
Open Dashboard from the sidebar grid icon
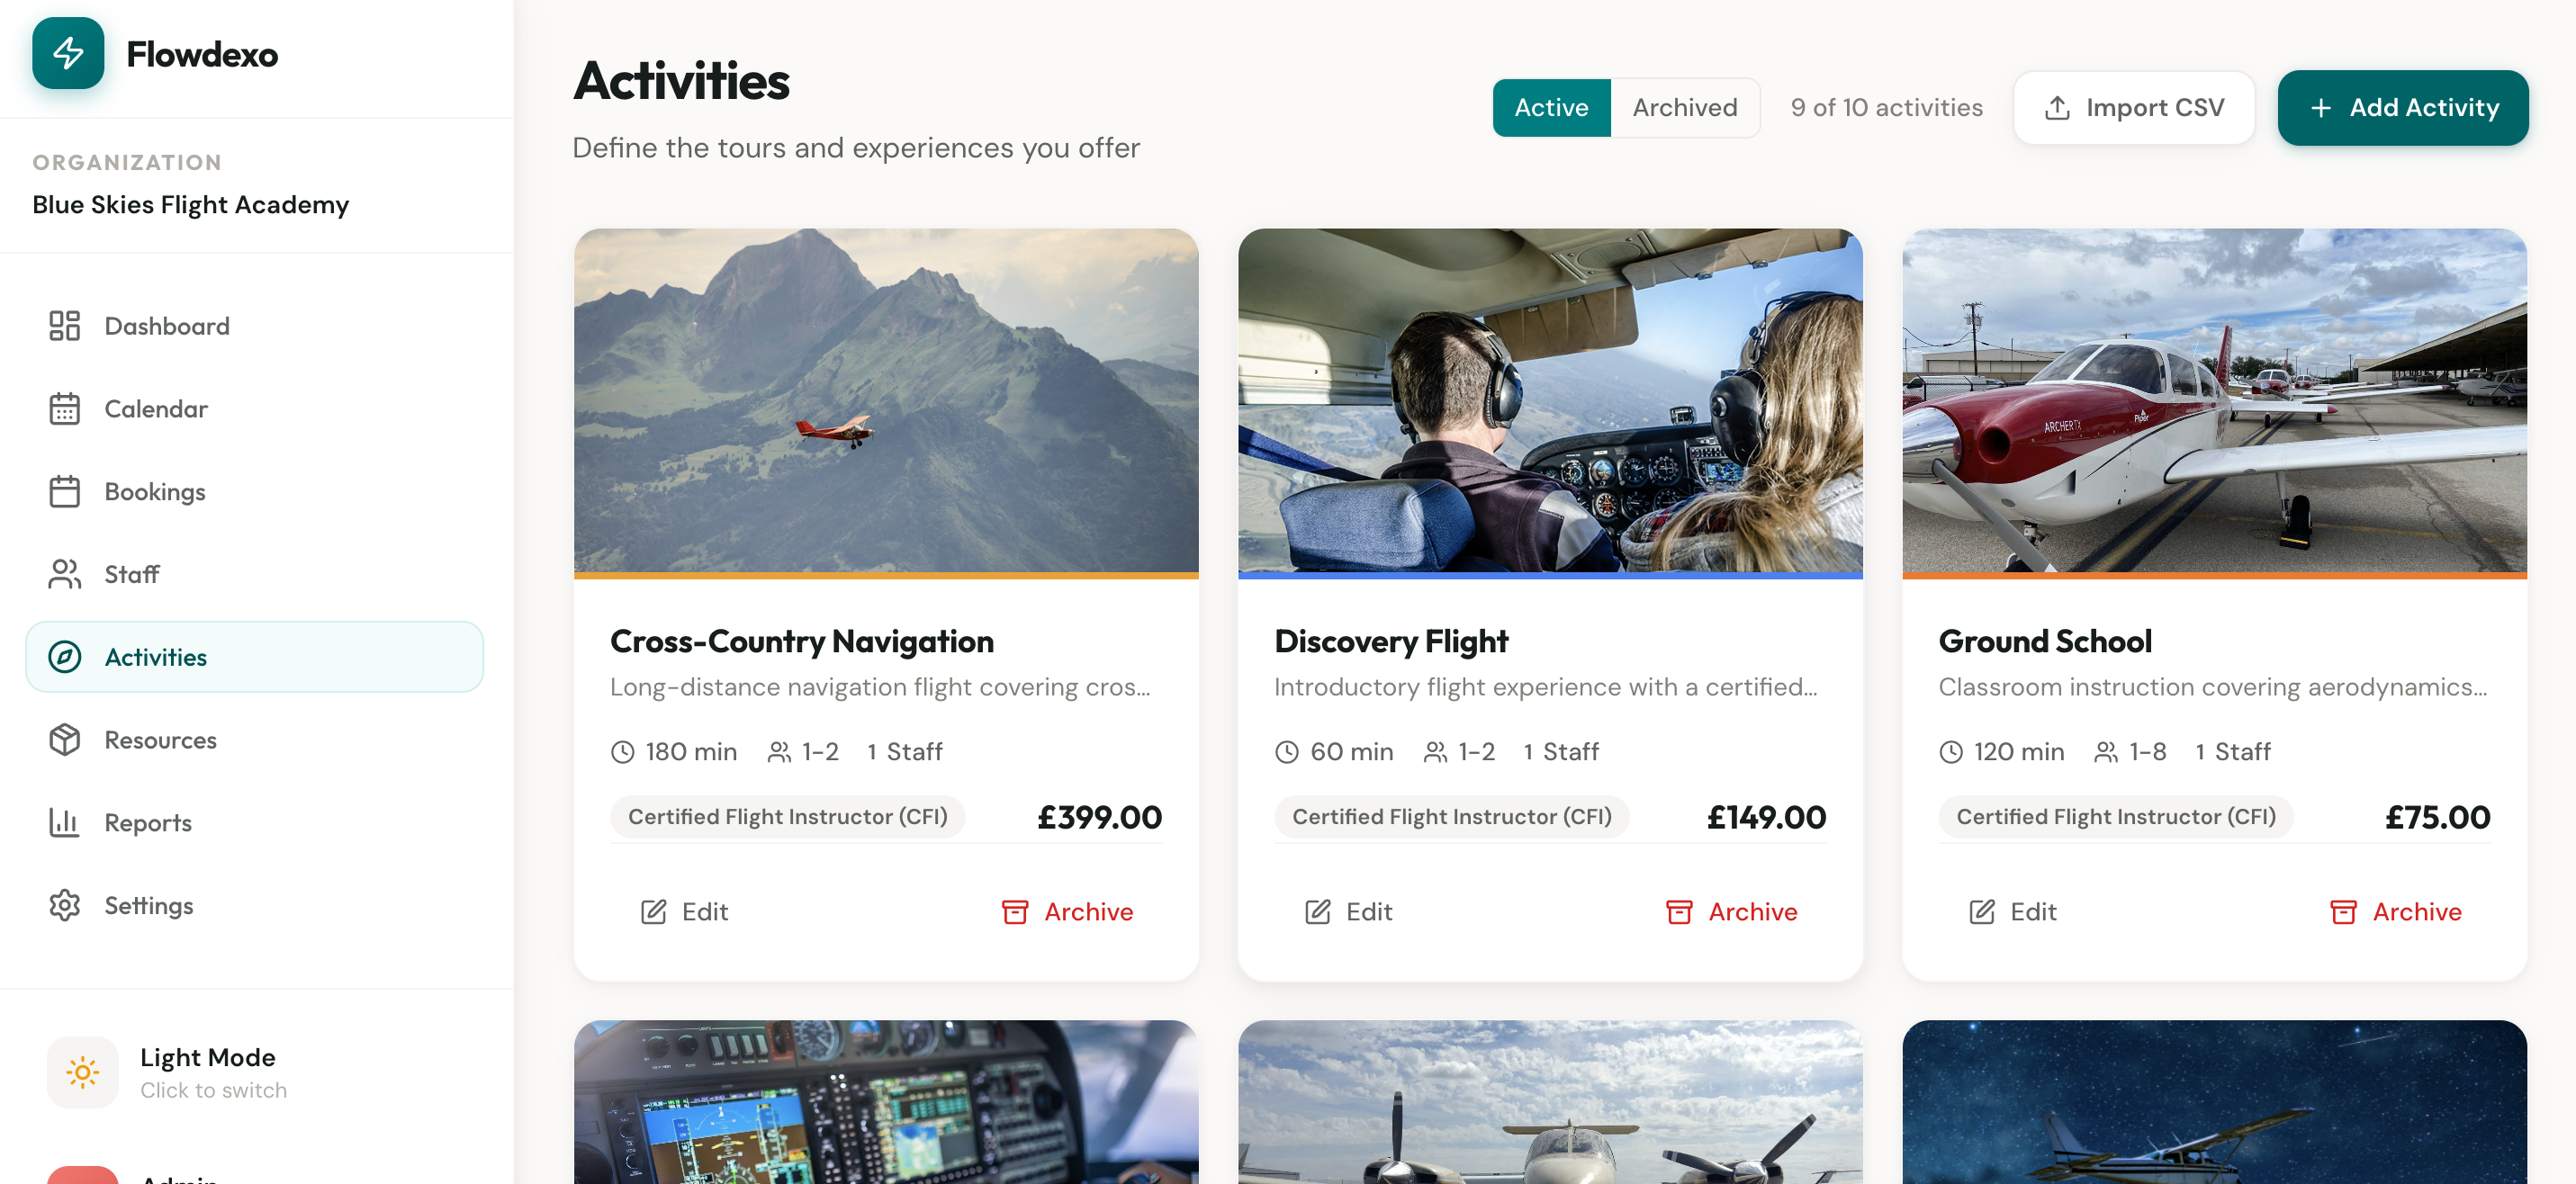pos(65,326)
